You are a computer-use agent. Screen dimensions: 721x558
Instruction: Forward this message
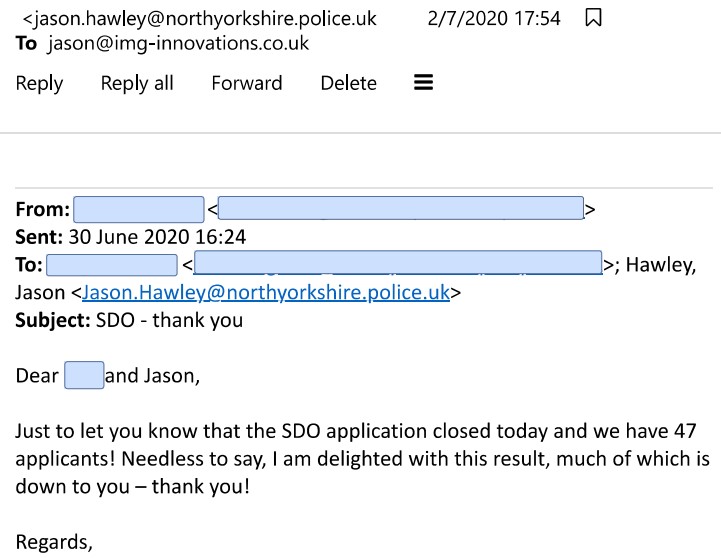247,83
